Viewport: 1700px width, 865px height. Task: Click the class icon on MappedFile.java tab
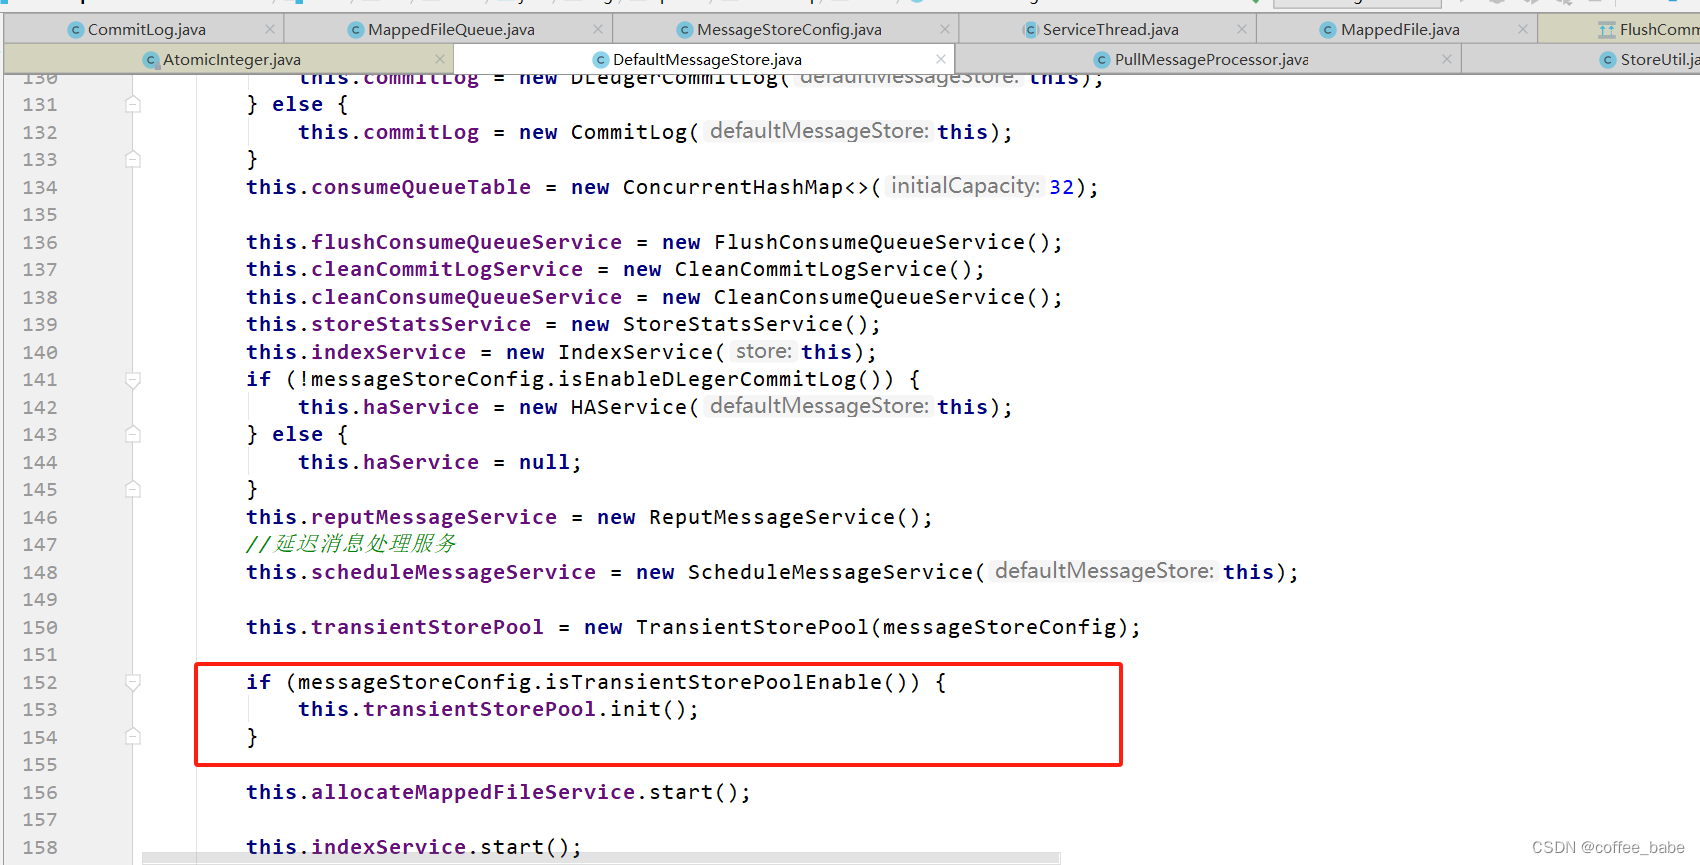1328,30
